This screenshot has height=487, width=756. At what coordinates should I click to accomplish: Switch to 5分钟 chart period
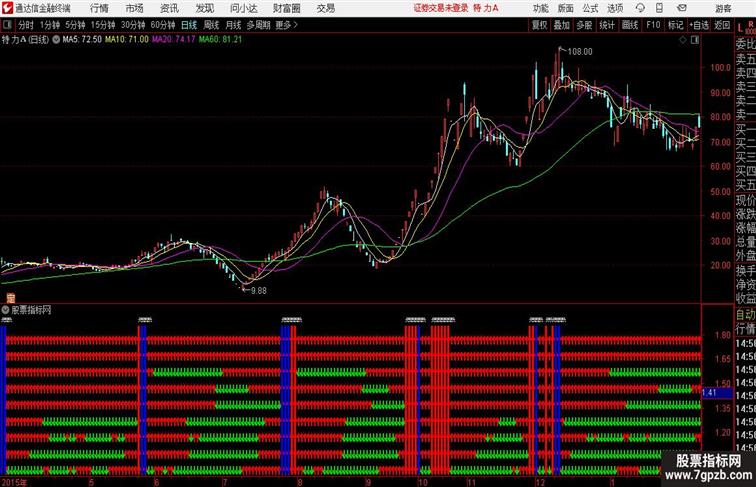click(75, 25)
